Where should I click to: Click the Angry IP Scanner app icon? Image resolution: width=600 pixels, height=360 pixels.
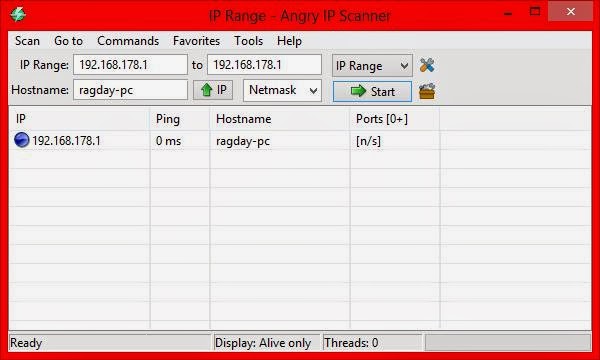[x=18, y=15]
